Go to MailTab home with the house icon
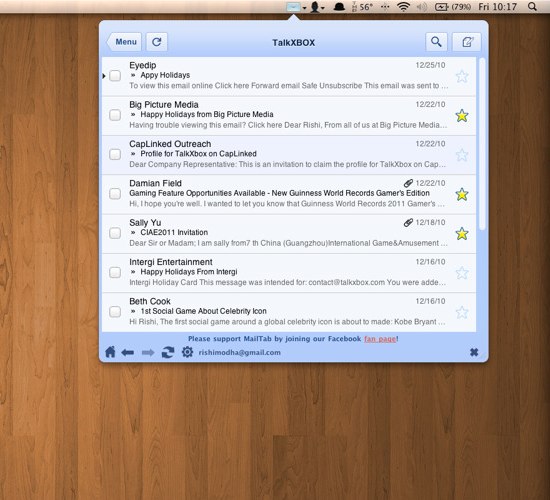Viewport: 550px width, 500px height. (110, 352)
